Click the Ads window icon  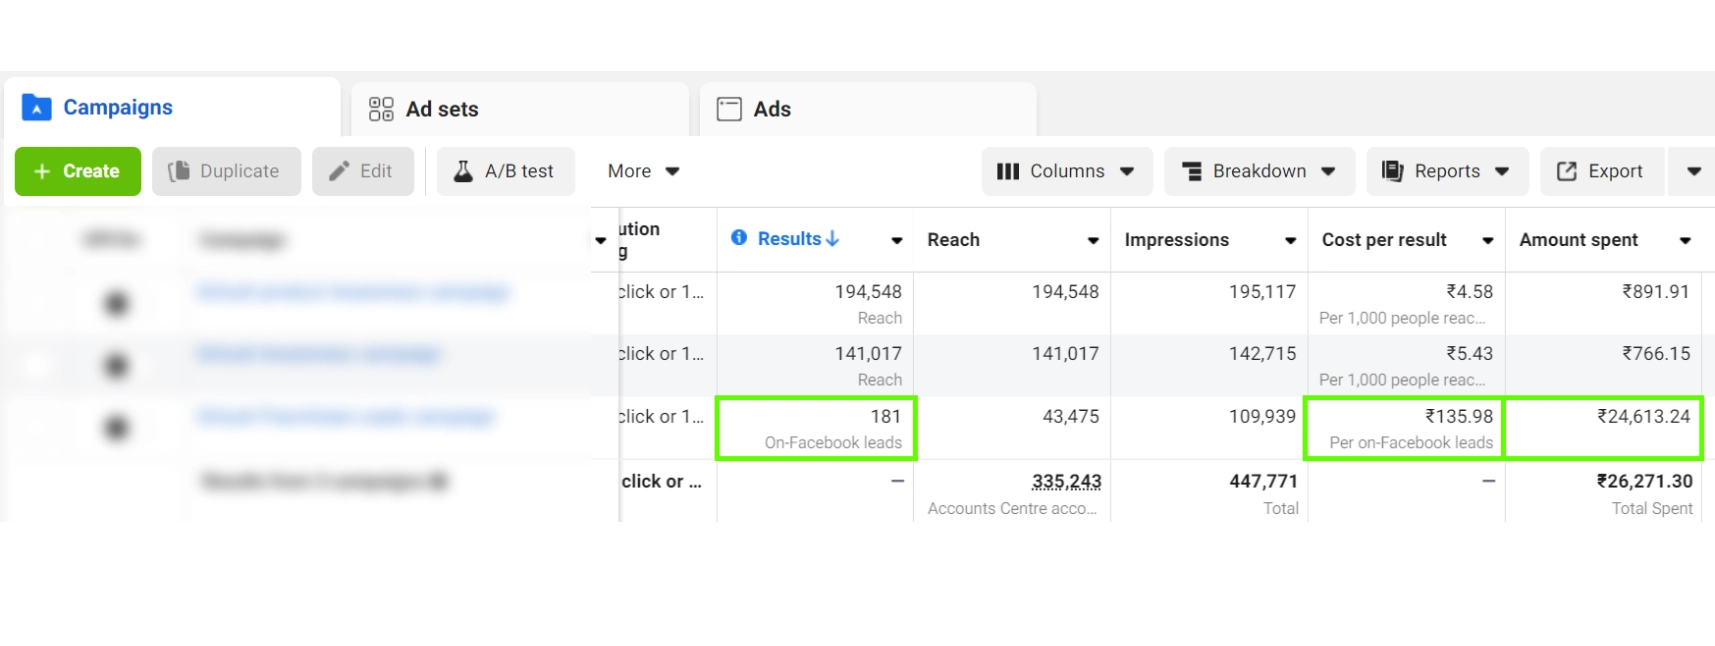(x=729, y=109)
